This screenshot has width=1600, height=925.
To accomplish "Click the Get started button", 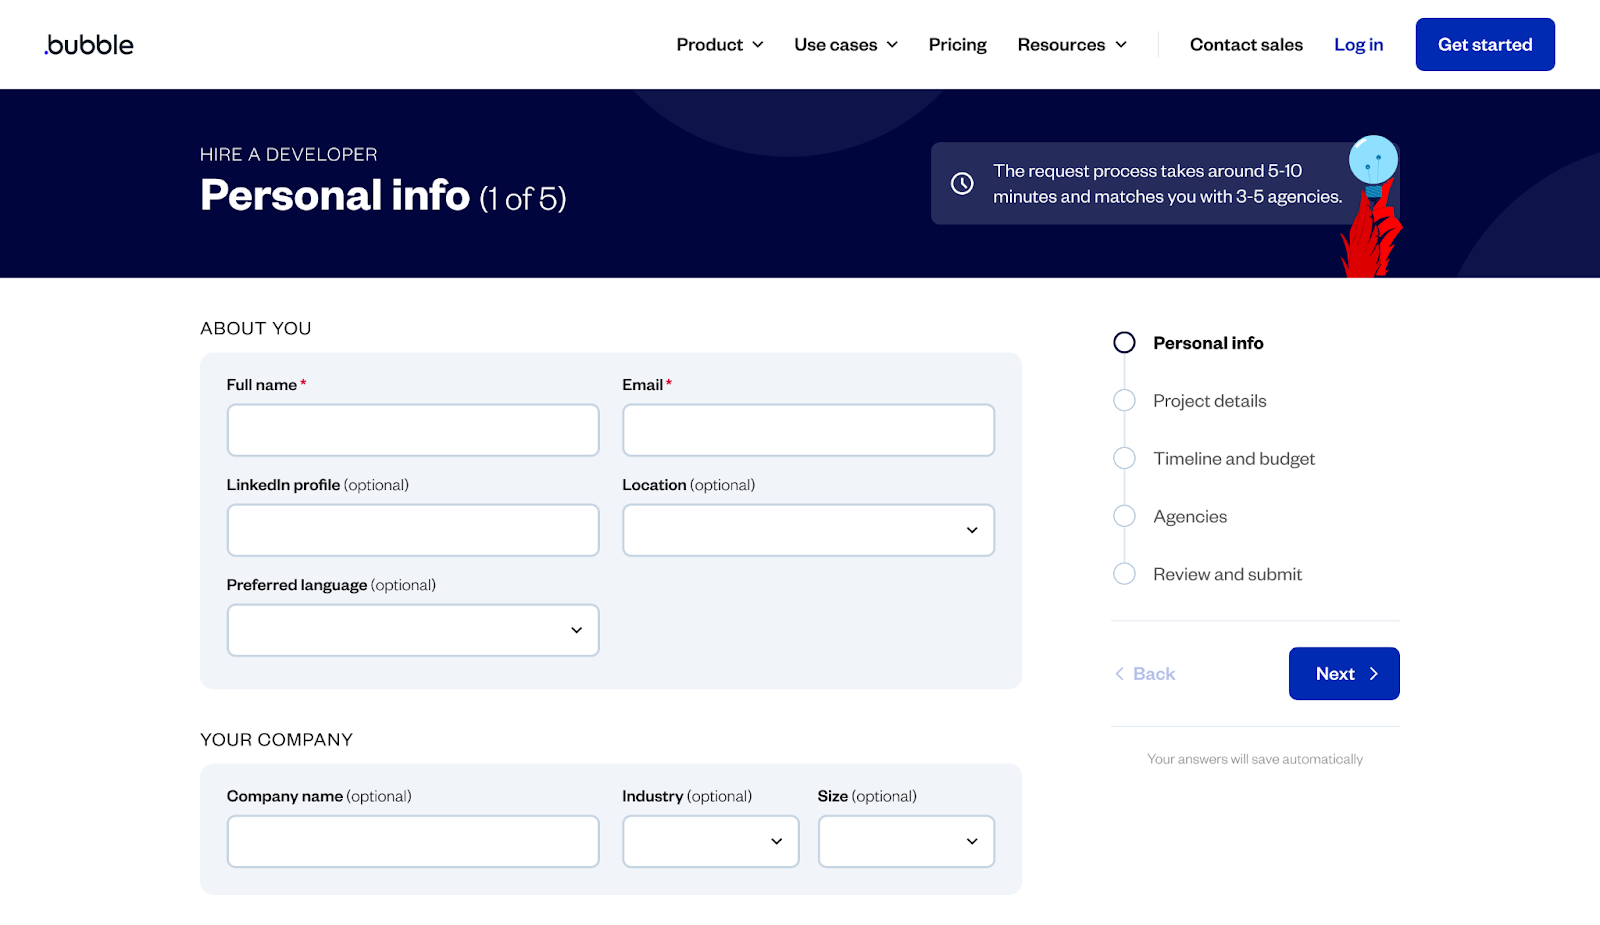I will pyautogui.click(x=1484, y=44).
